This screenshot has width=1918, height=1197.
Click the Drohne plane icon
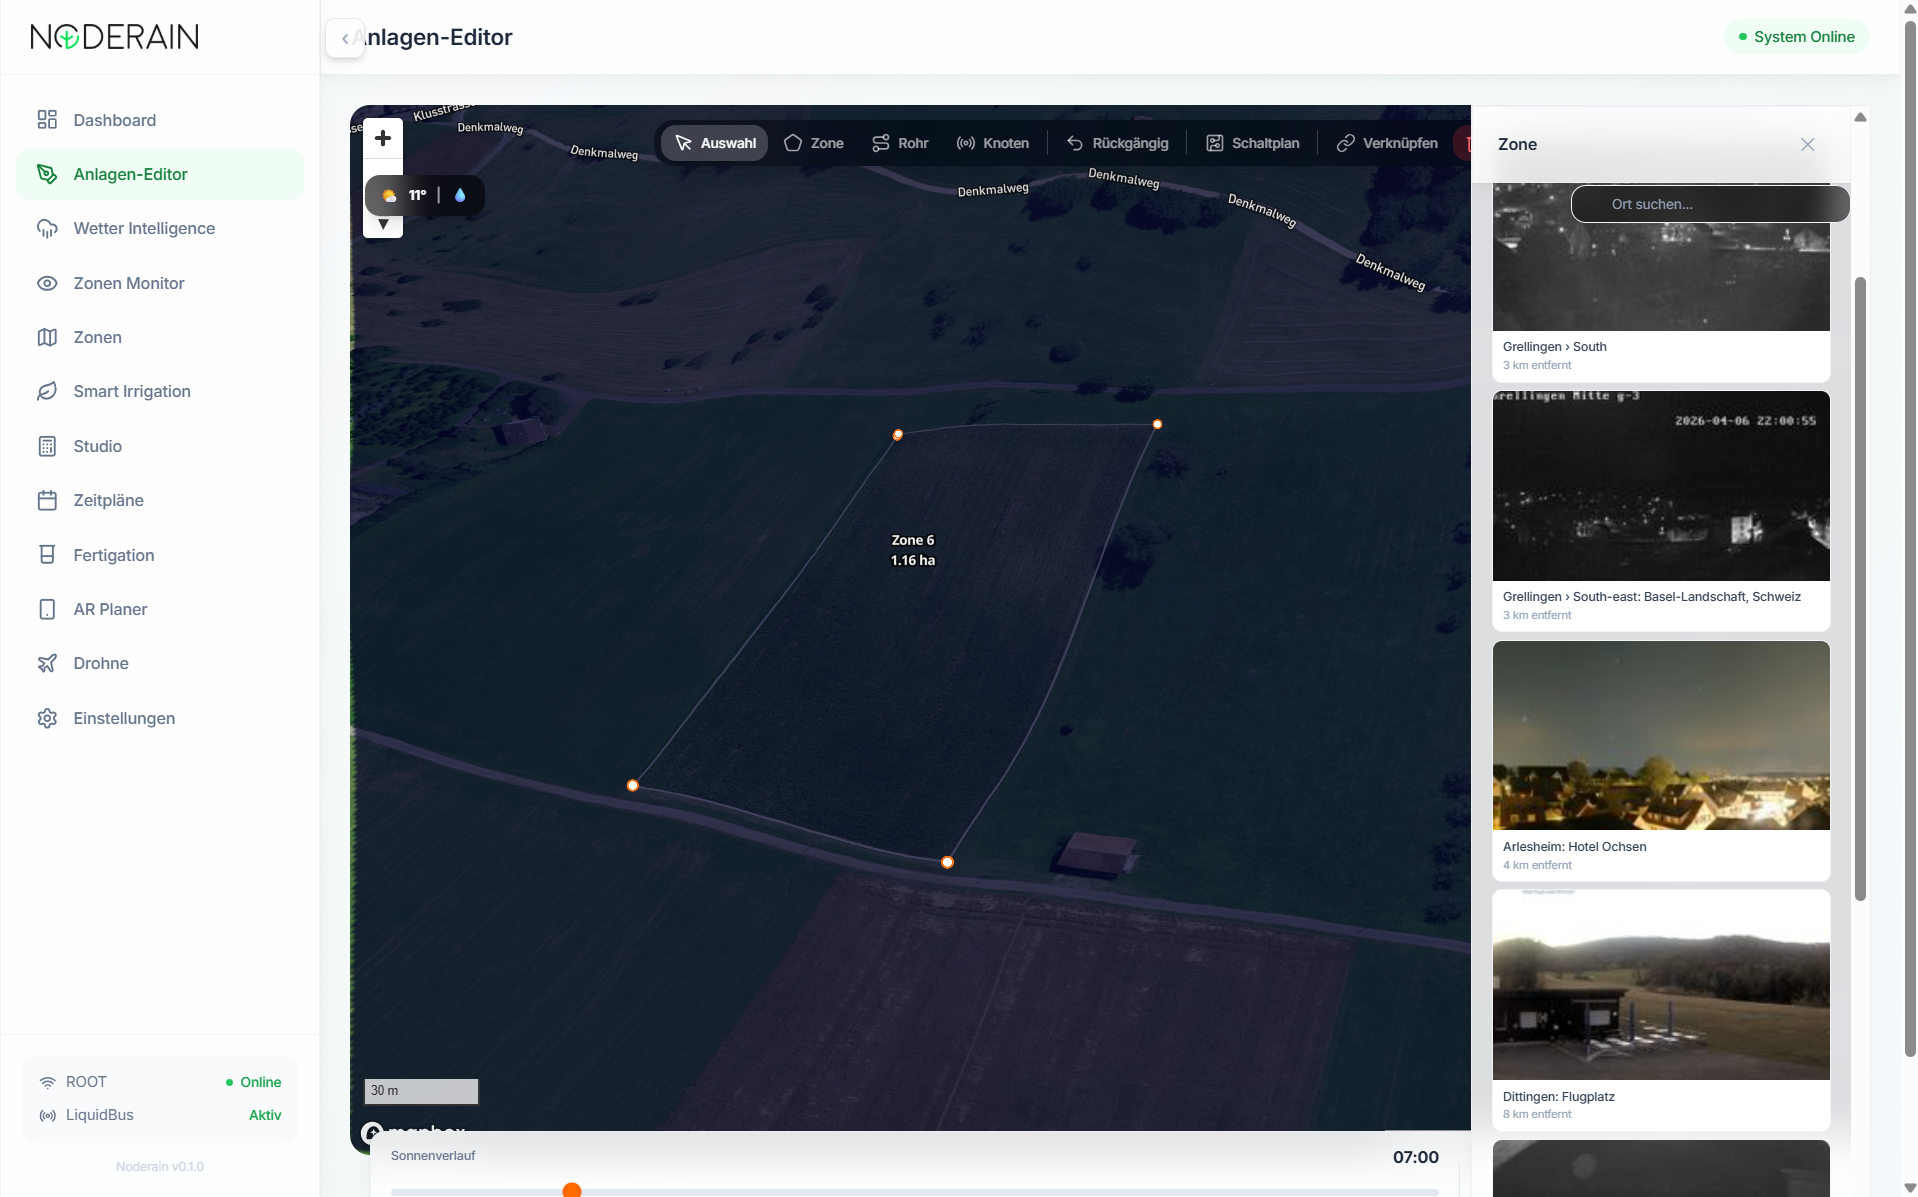click(x=47, y=663)
